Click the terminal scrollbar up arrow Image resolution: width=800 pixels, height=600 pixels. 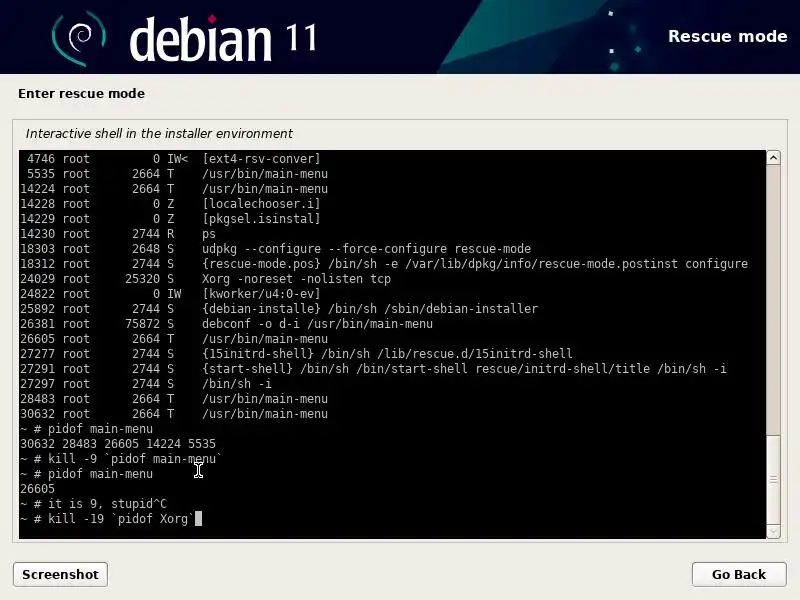pos(773,158)
